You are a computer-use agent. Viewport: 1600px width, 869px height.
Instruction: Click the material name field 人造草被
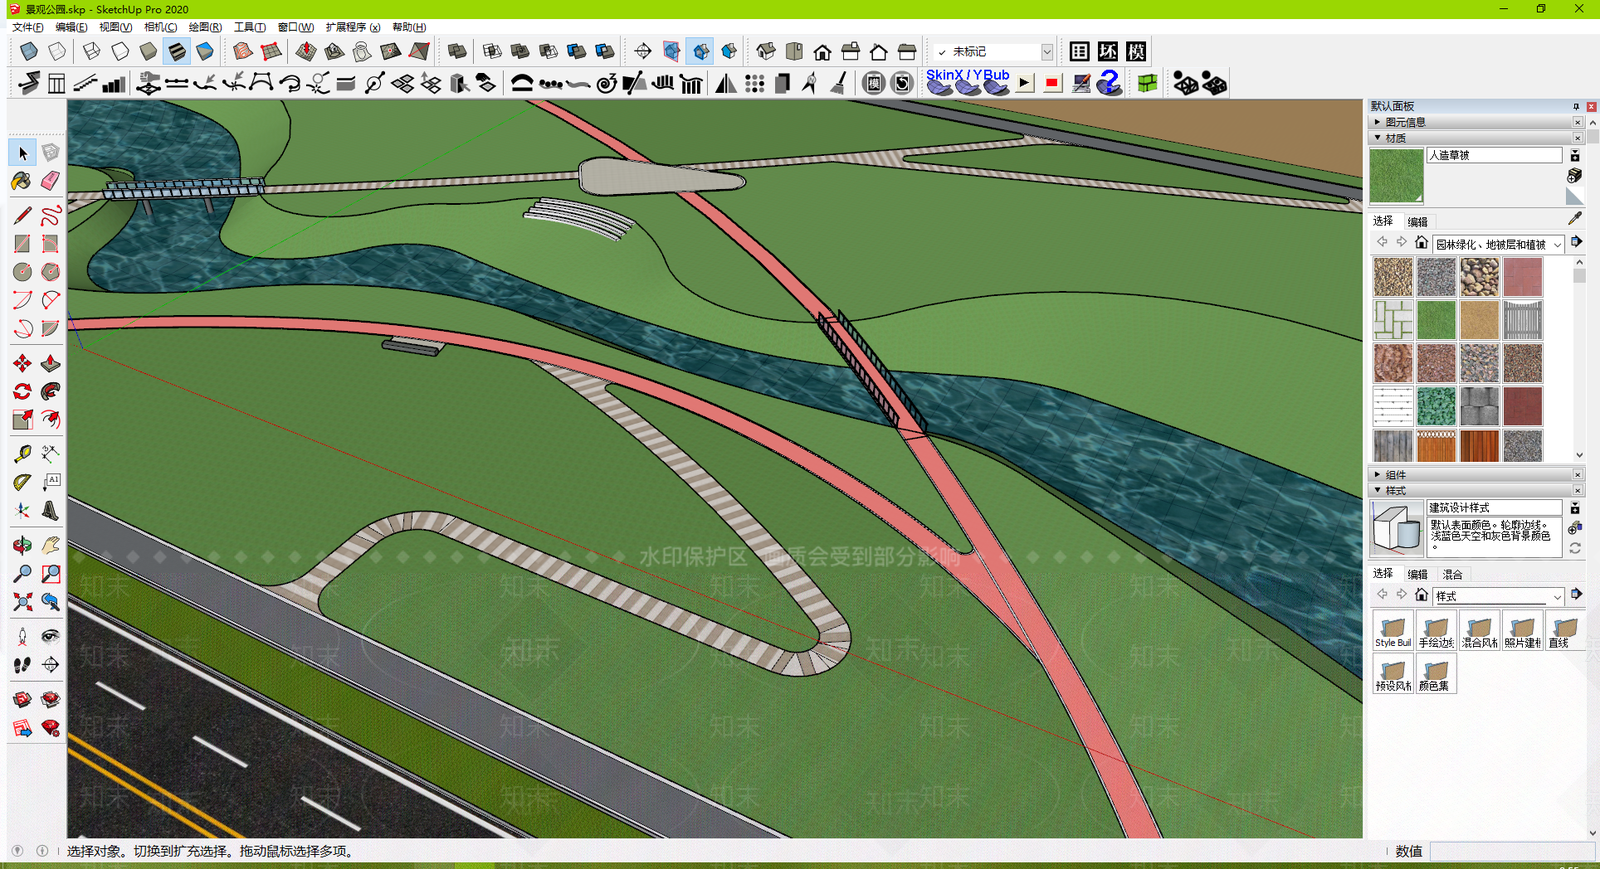[1494, 155]
